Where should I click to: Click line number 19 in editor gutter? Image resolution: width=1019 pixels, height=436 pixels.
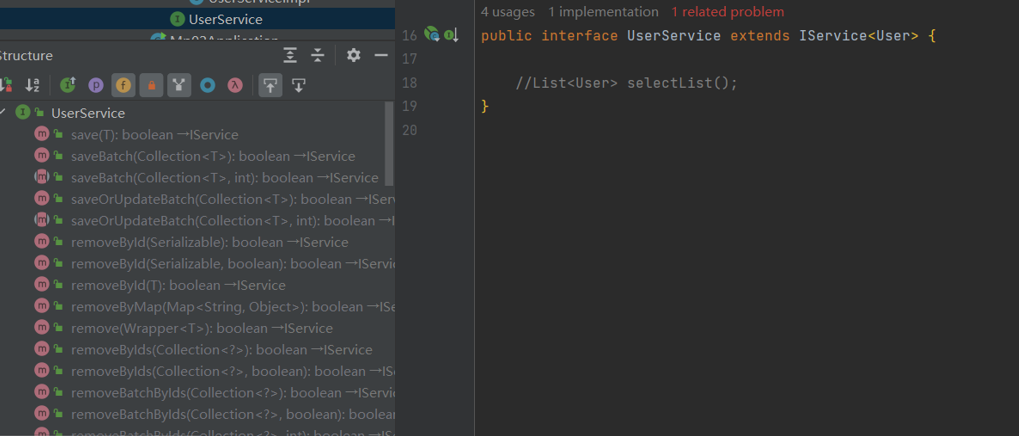pyautogui.click(x=409, y=107)
